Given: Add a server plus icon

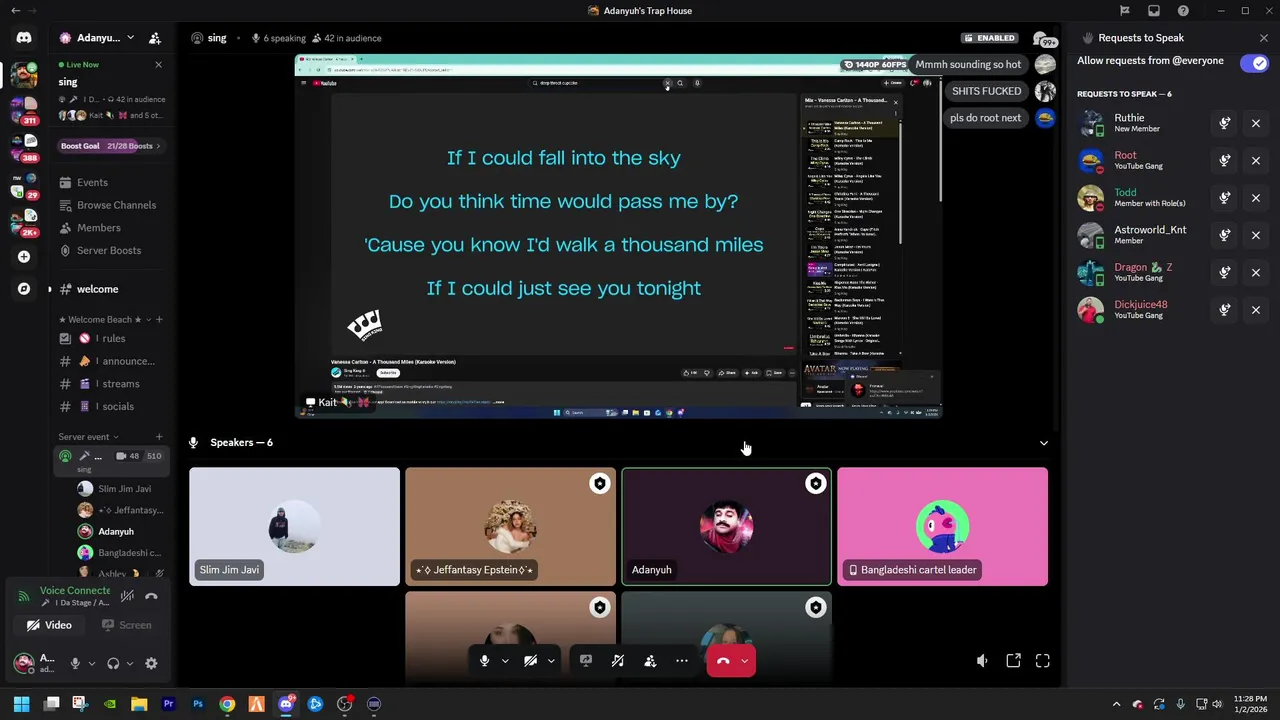Looking at the screenshot, I should tap(24, 257).
